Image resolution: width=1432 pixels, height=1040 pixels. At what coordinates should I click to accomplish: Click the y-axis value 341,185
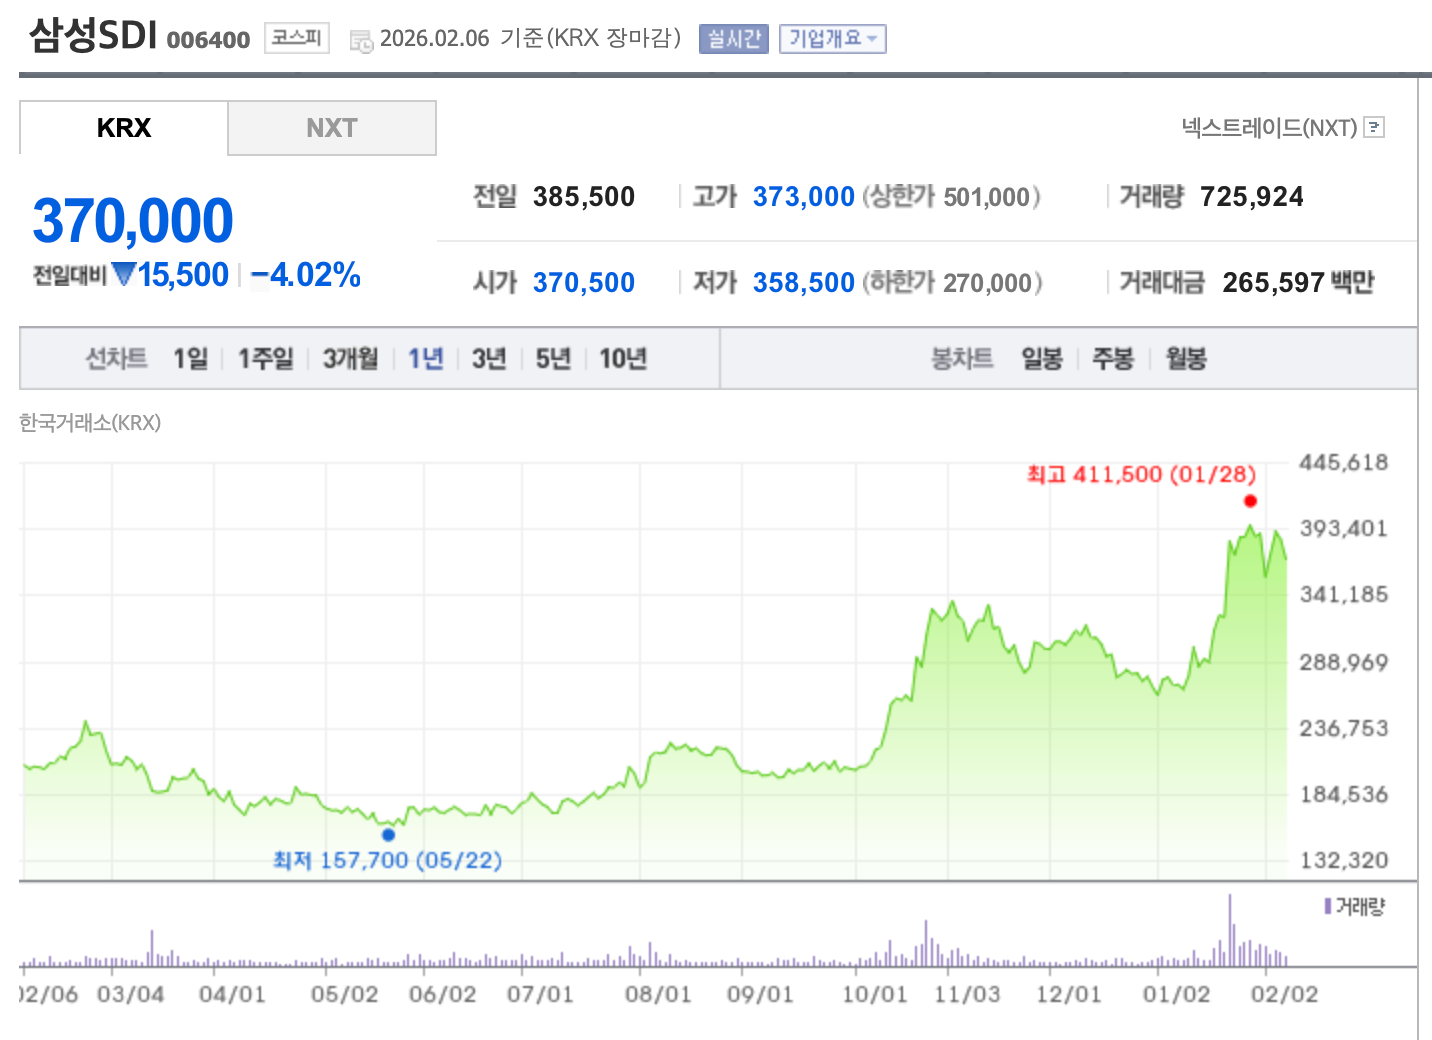coord(1344,594)
